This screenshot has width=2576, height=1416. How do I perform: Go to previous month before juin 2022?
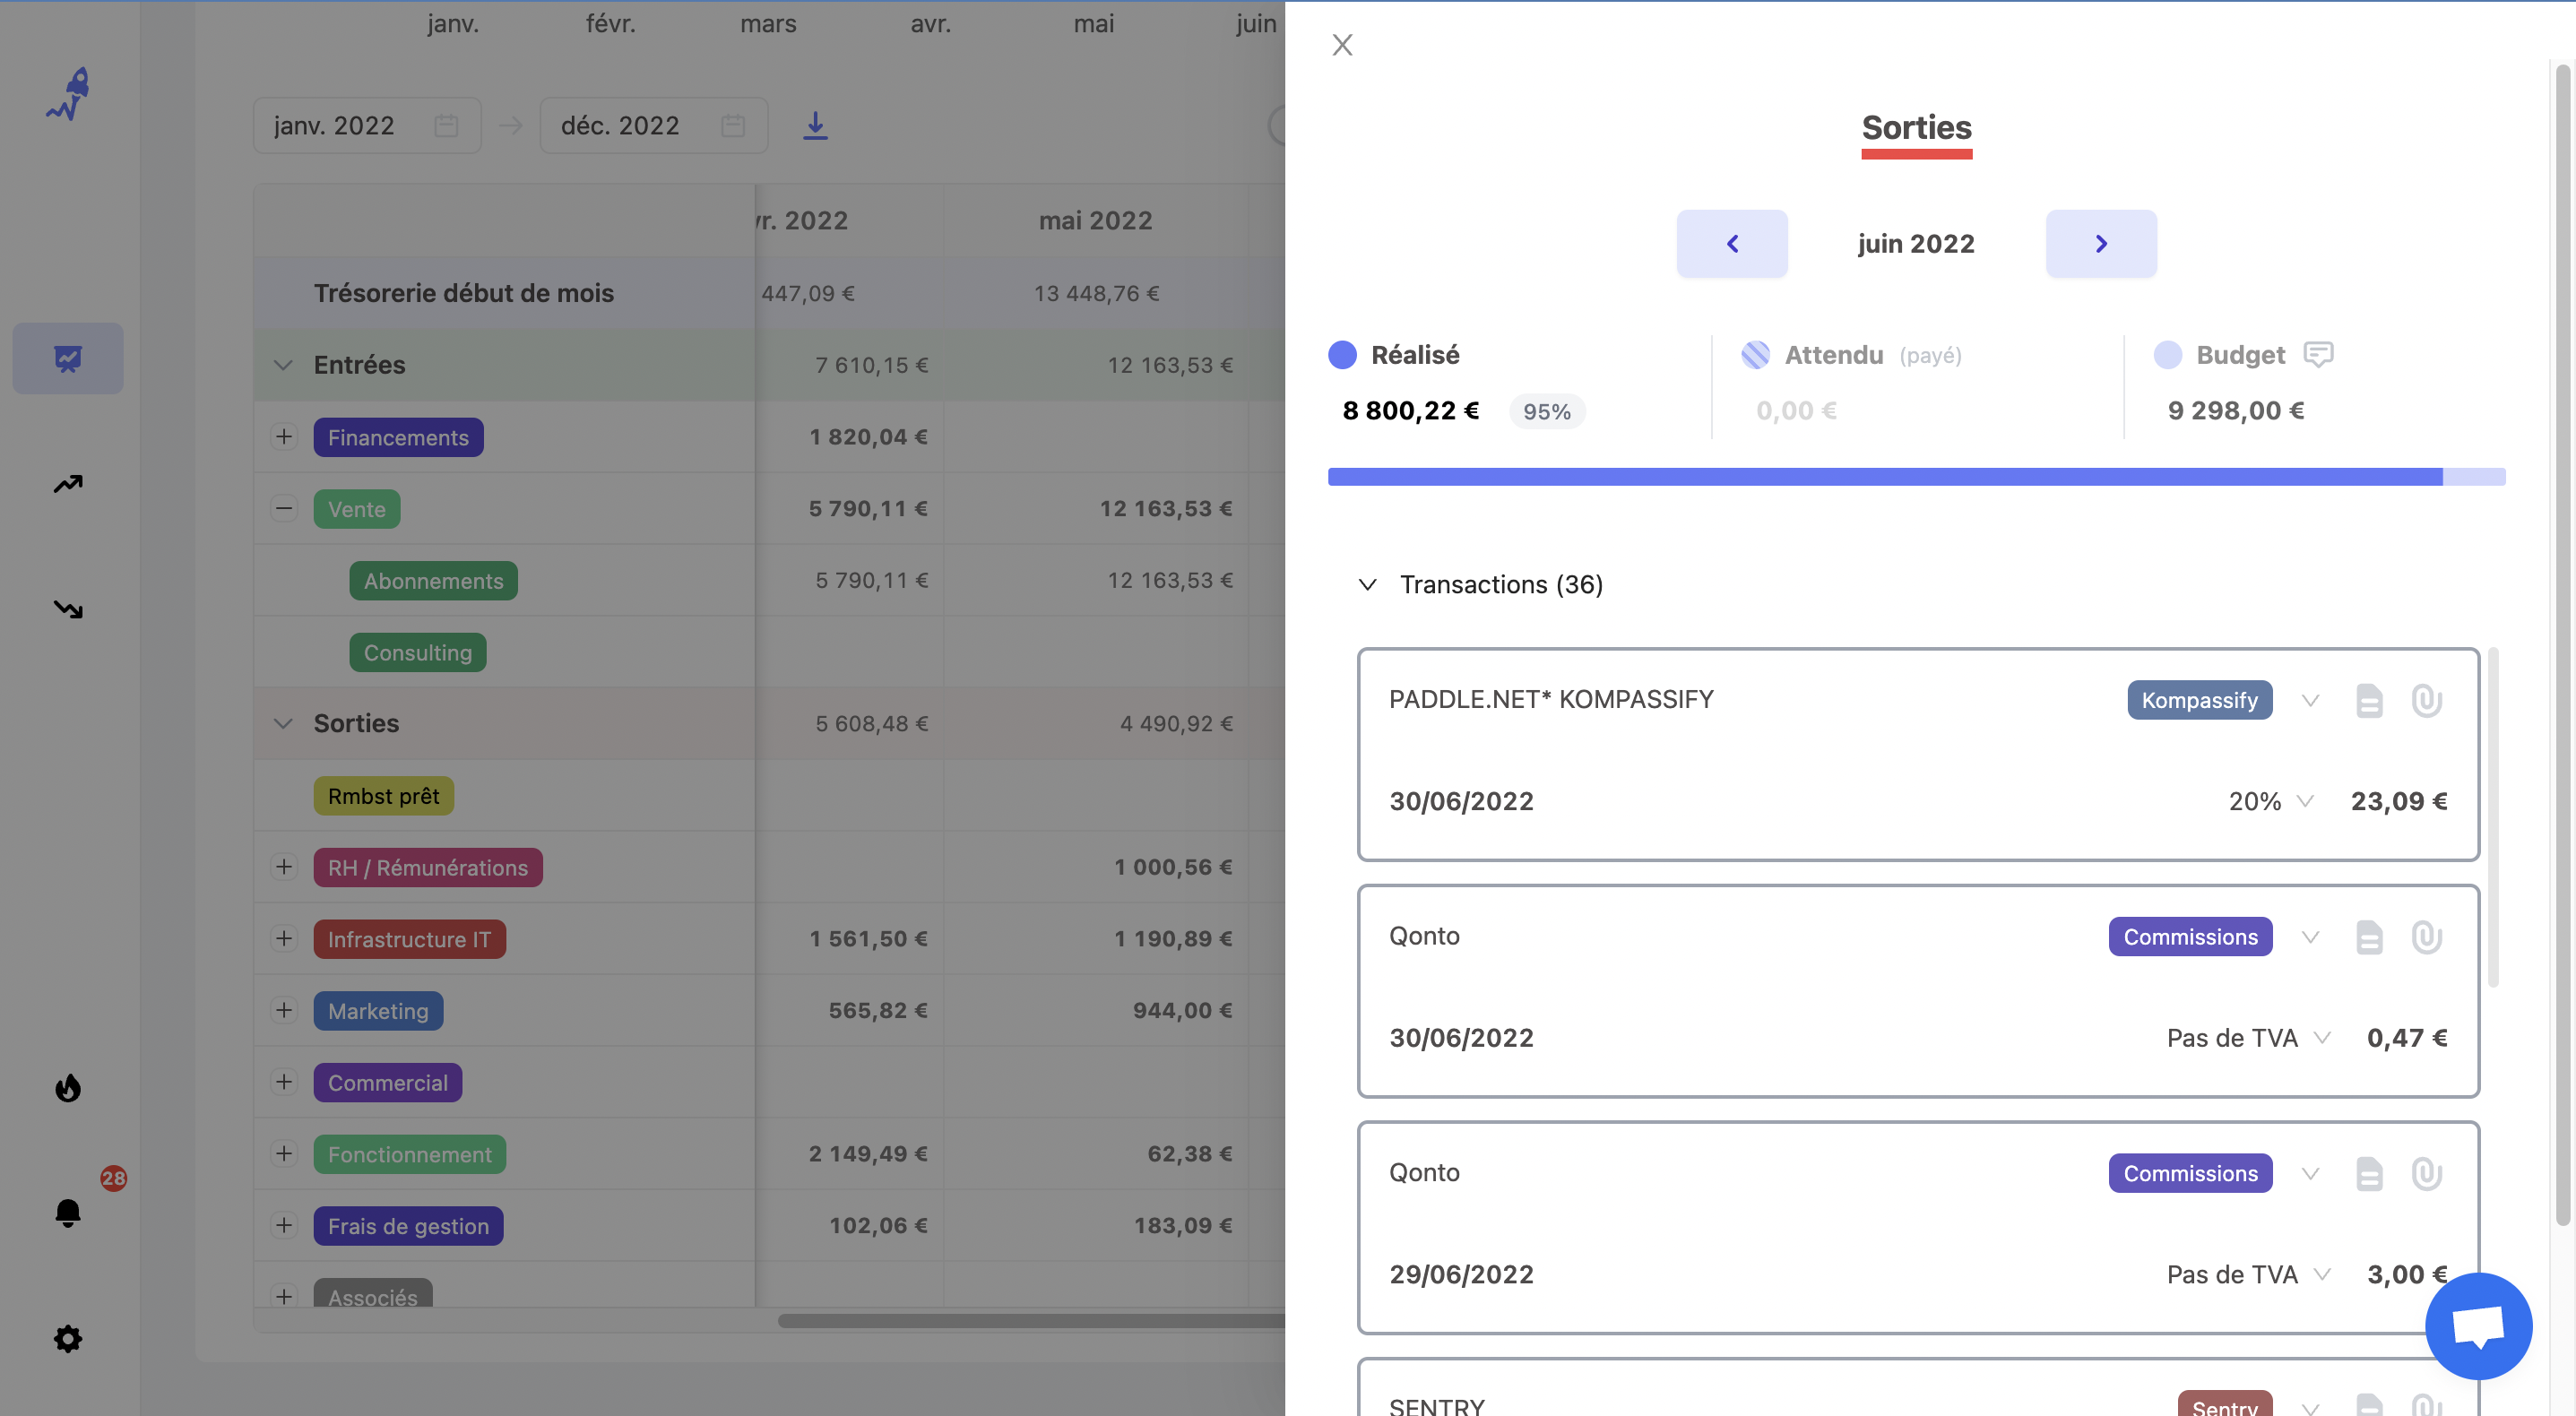click(x=1732, y=244)
